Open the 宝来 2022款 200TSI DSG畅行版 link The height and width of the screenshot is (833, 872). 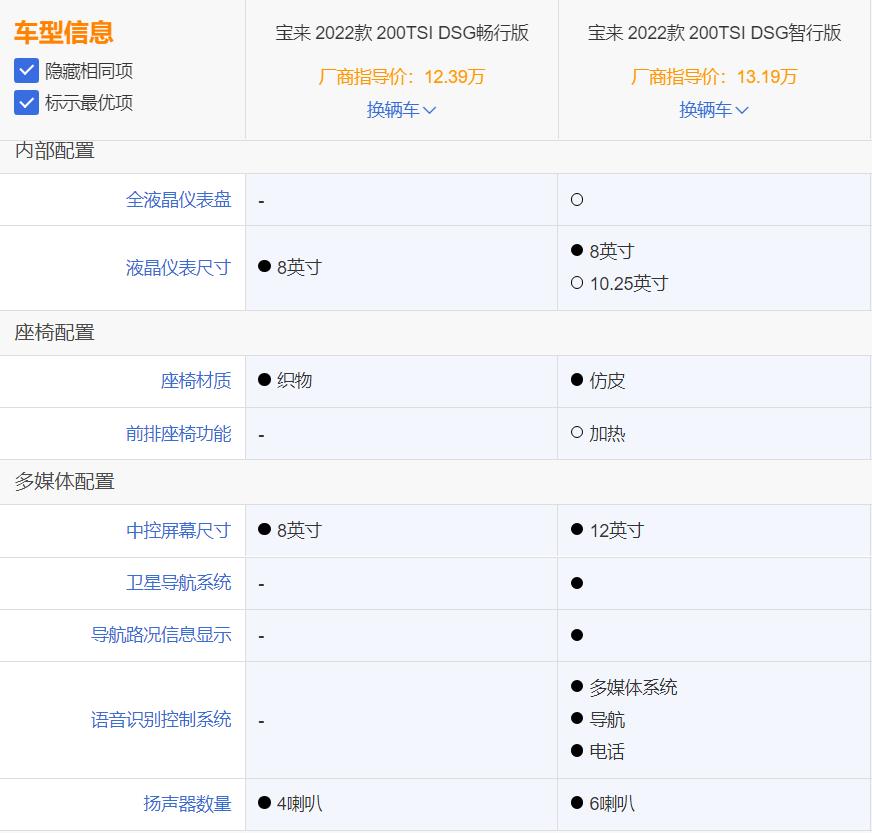pos(402,33)
